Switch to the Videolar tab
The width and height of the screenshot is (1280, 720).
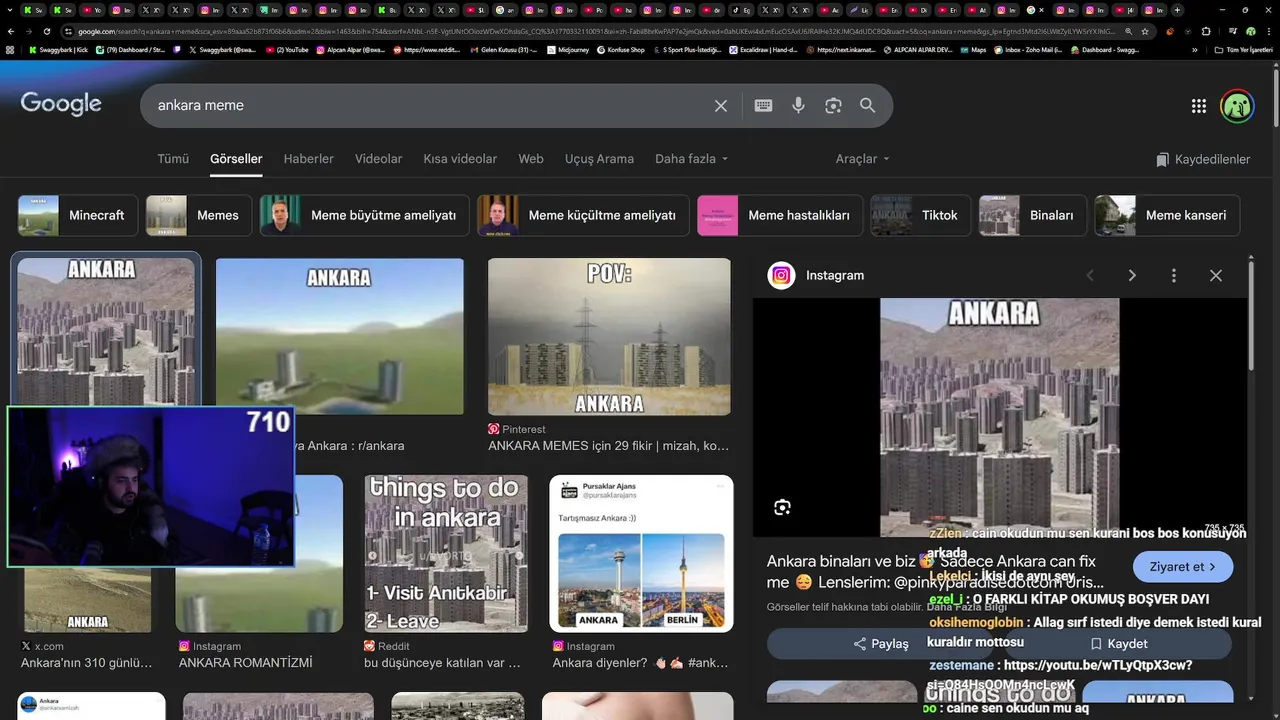378,159
